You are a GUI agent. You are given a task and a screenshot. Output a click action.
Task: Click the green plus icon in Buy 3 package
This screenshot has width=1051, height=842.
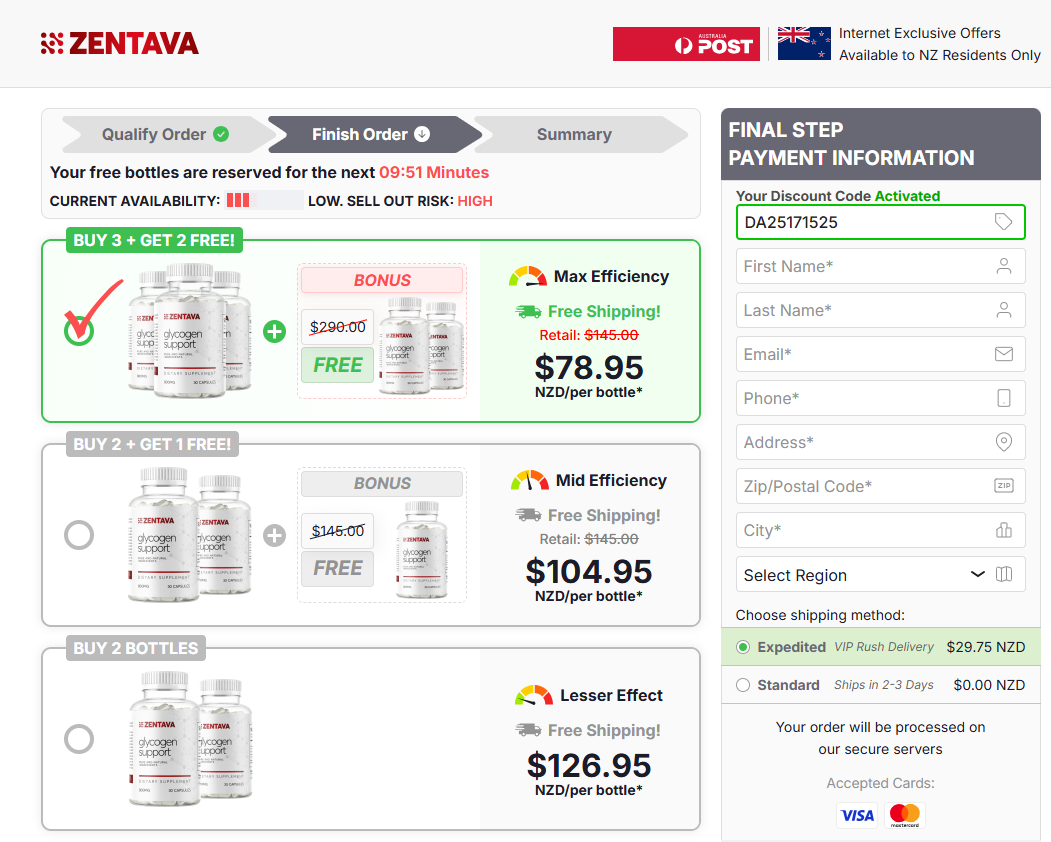coord(274,331)
